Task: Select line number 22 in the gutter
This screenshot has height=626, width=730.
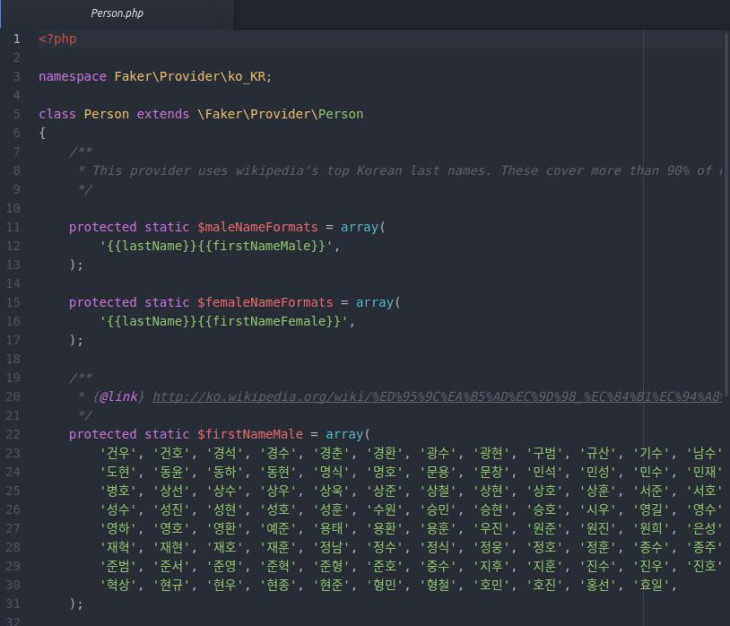Action: [x=14, y=434]
